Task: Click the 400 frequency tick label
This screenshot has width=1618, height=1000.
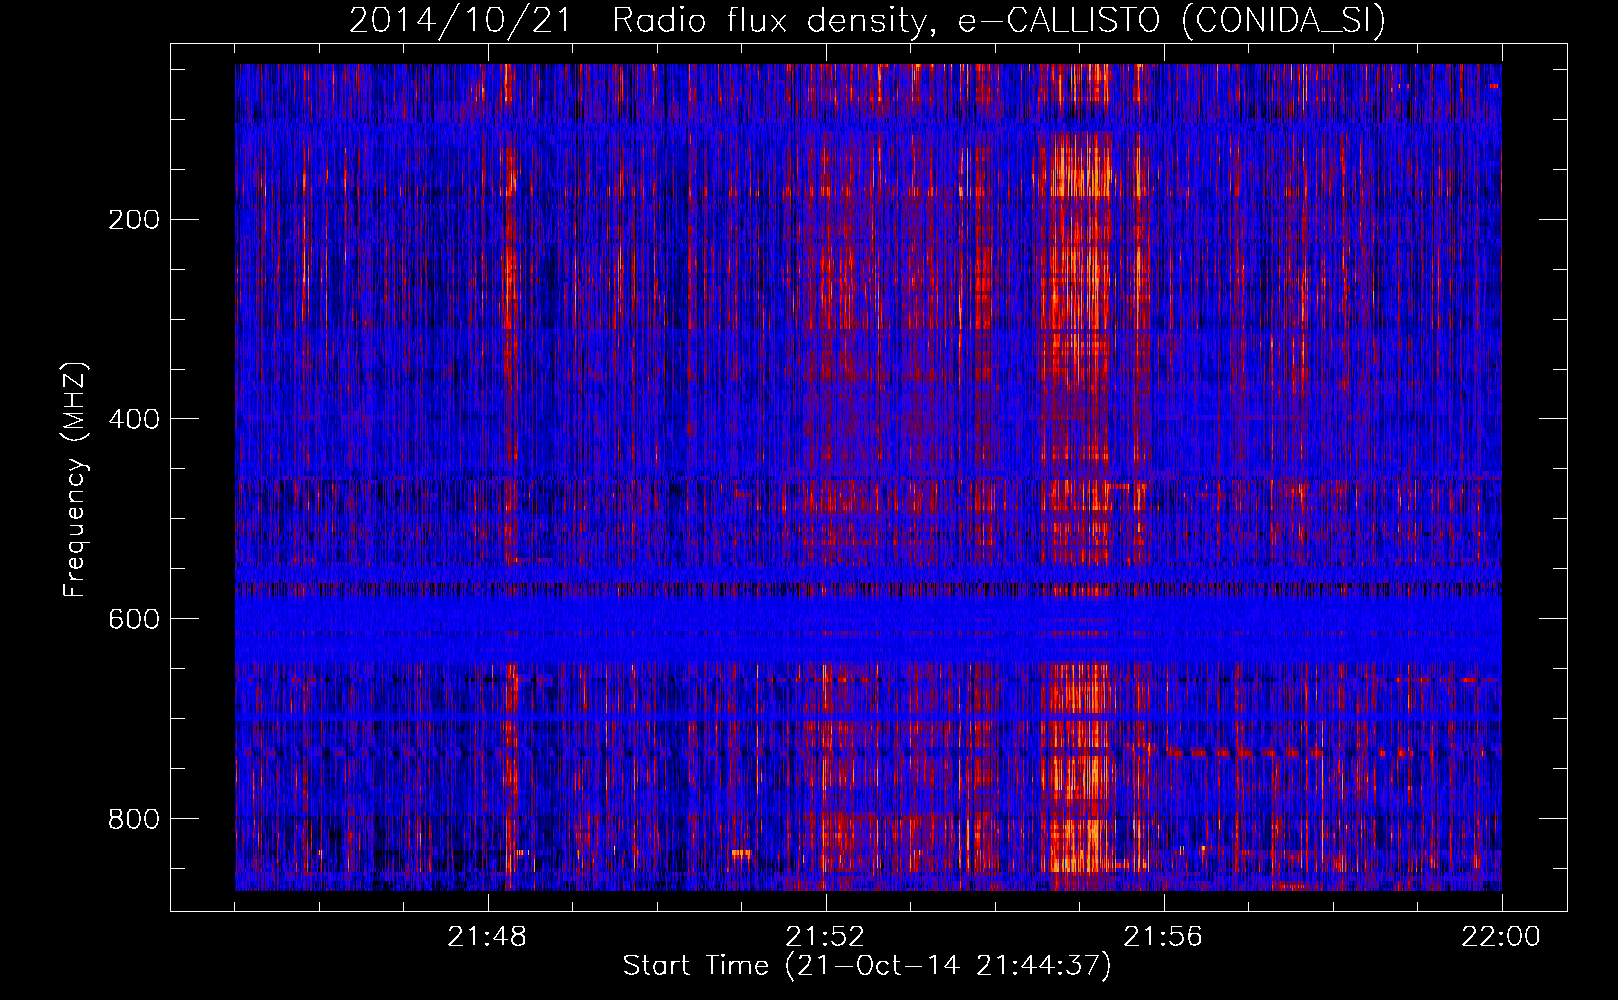Action: tap(134, 419)
